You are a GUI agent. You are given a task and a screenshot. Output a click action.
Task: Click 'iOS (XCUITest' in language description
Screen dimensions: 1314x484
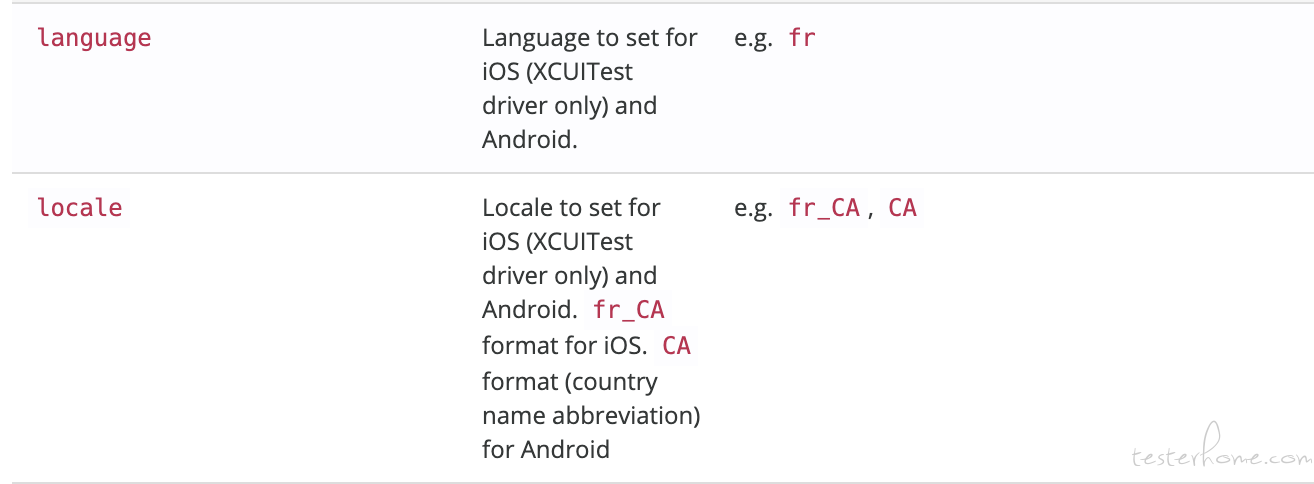coord(557,72)
